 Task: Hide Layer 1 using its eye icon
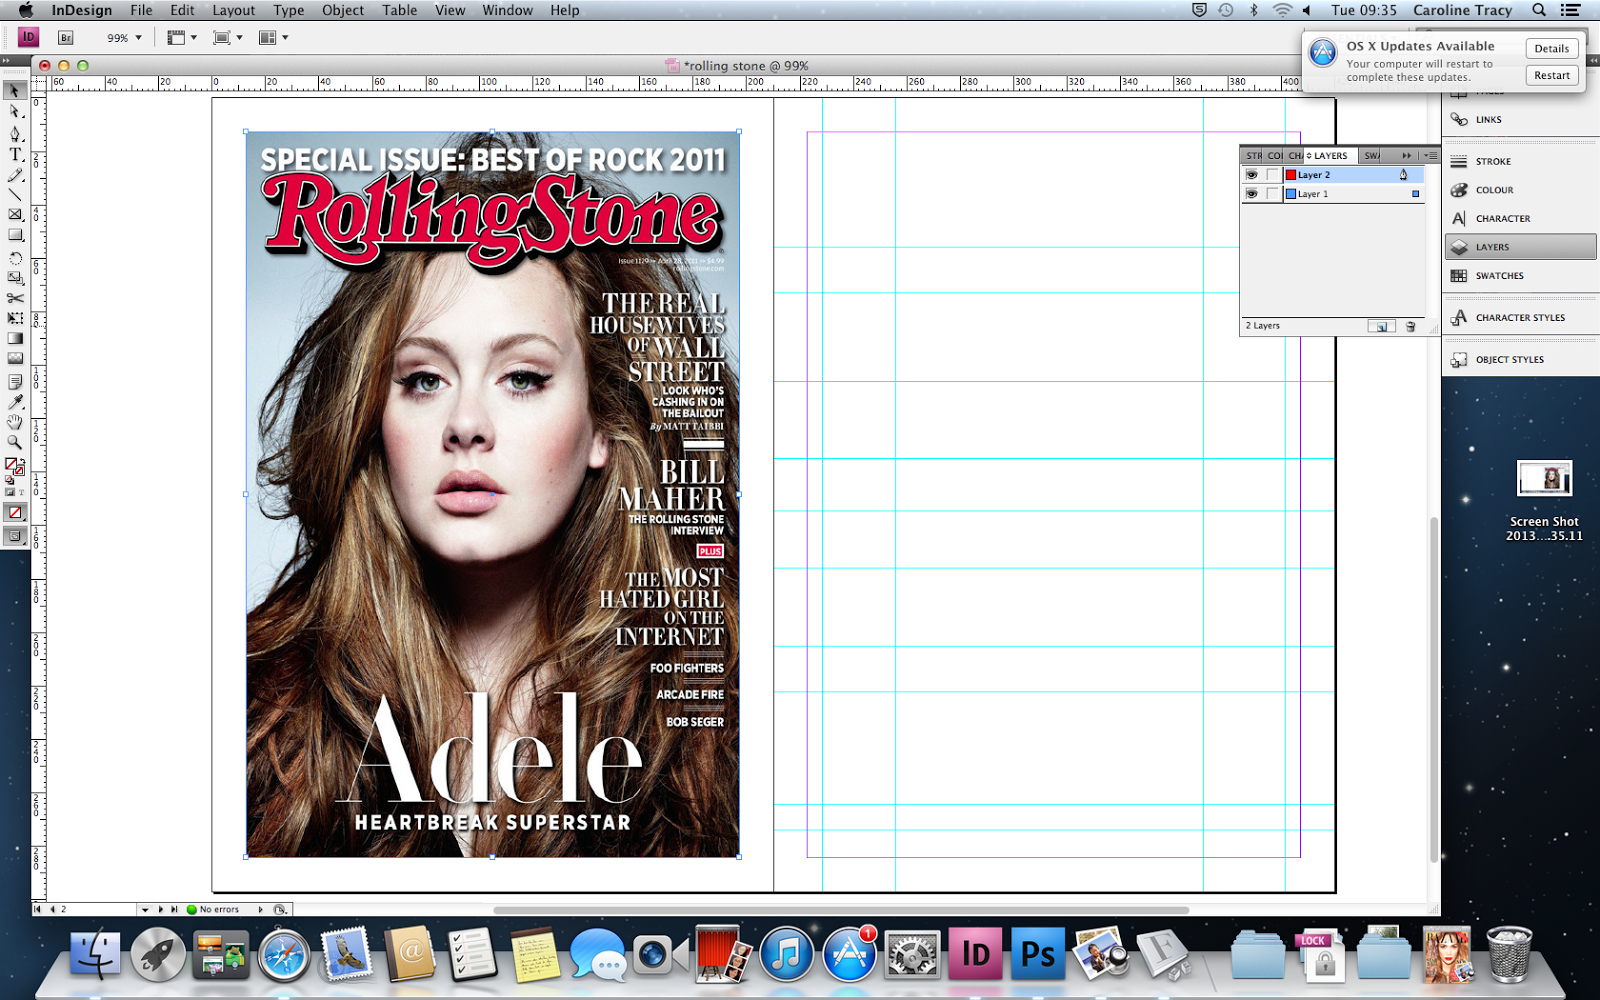coord(1251,194)
